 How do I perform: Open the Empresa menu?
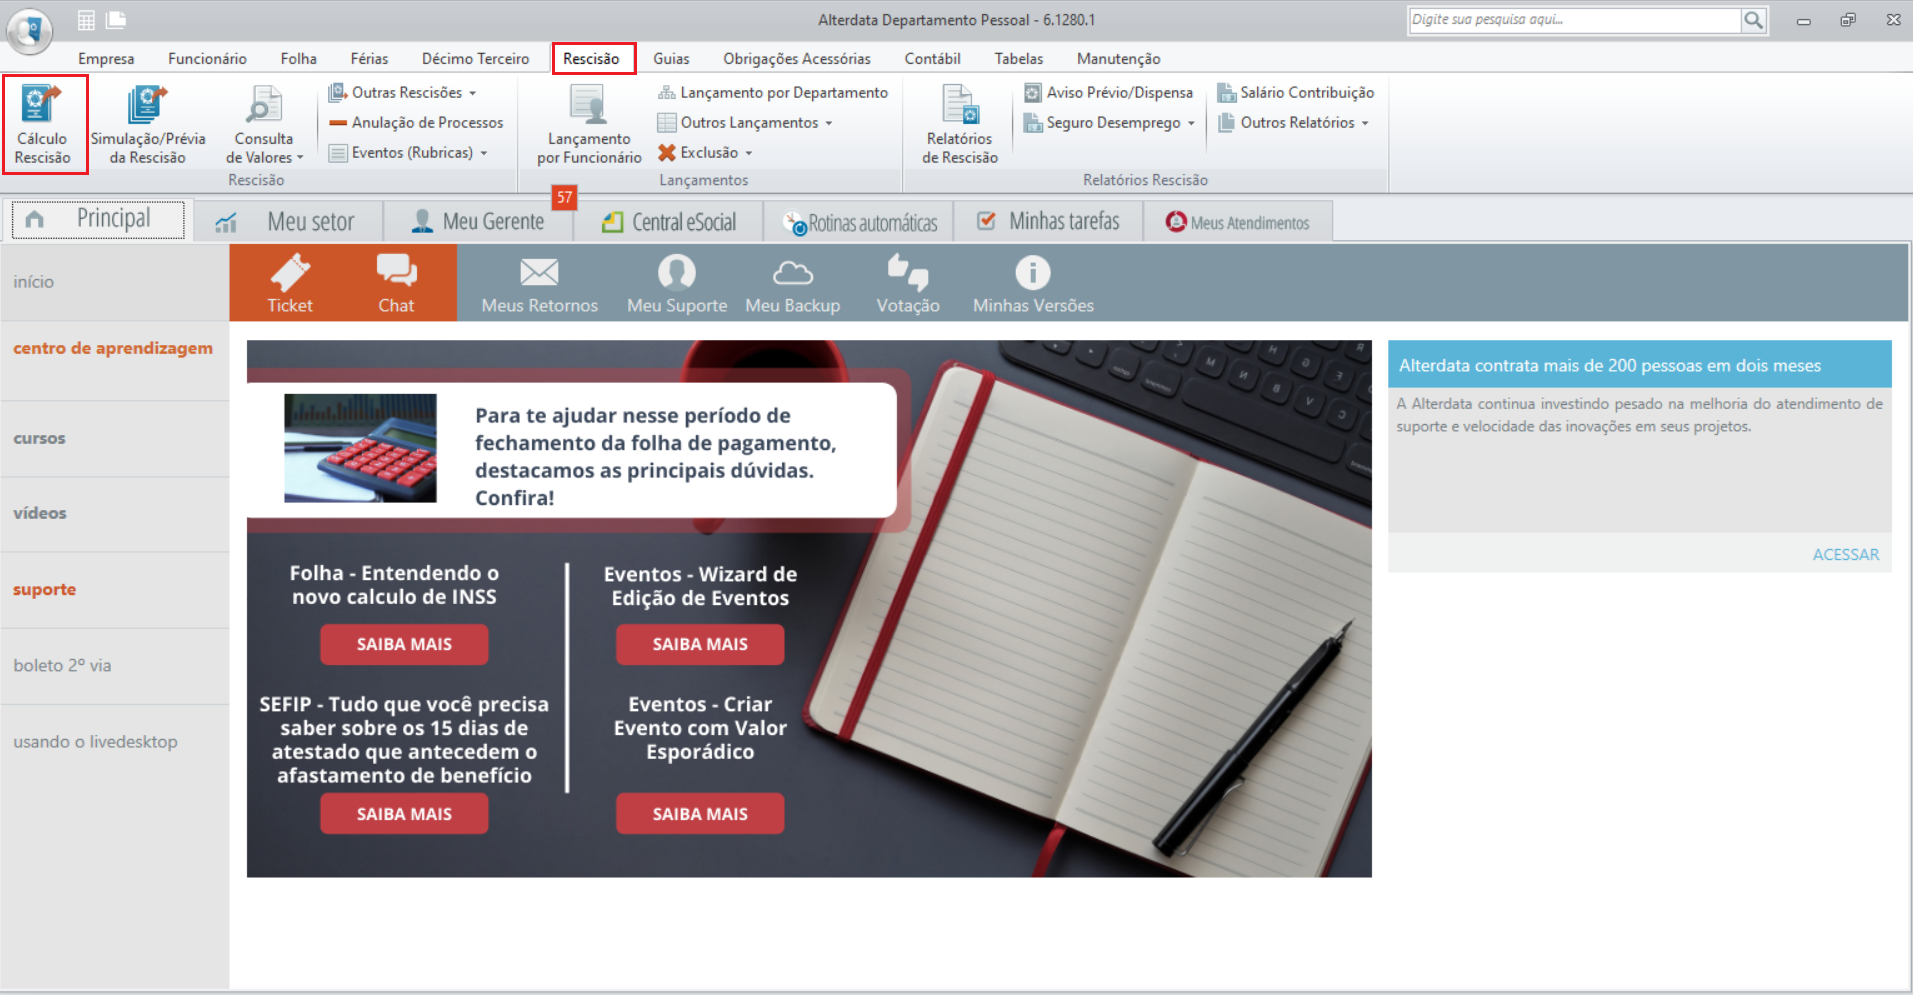pos(106,58)
